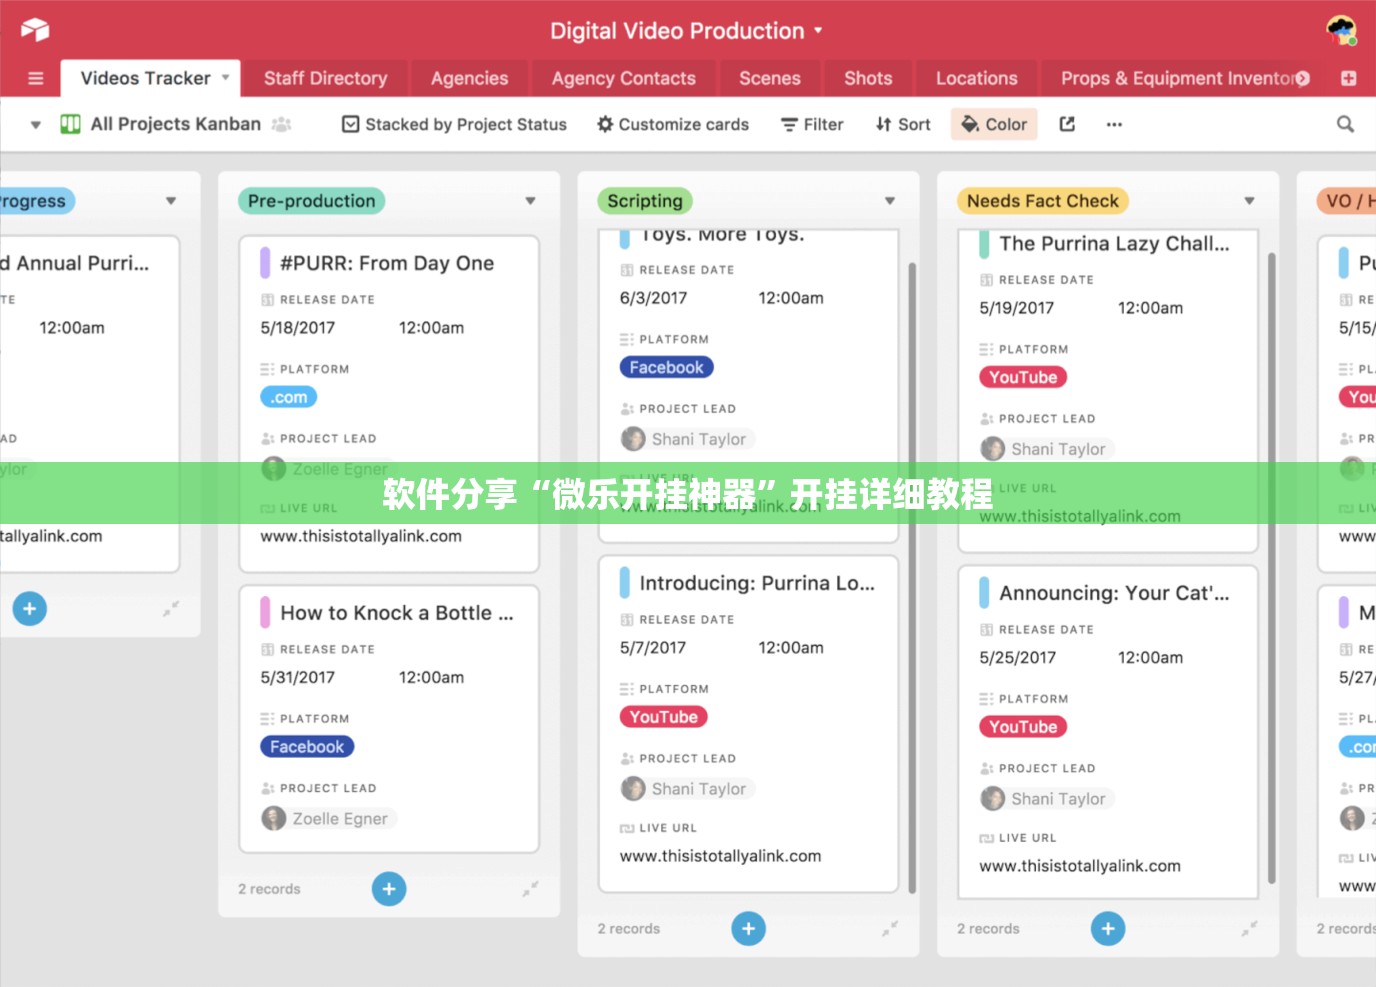Open Customize cards settings
1376x987 pixels.
pyautogui.click(x=673, y=124)
